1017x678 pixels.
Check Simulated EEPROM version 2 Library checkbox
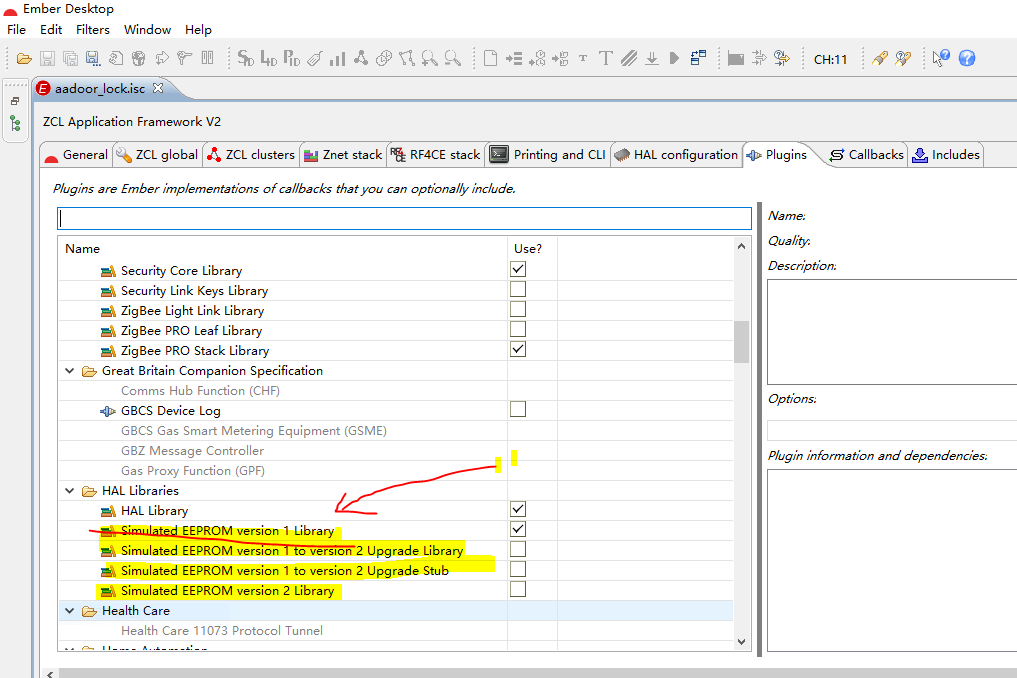point(518,589)
